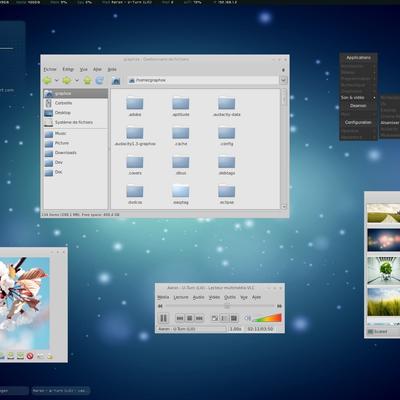Open Système de fichiers in the sidebar

(76, 122)
